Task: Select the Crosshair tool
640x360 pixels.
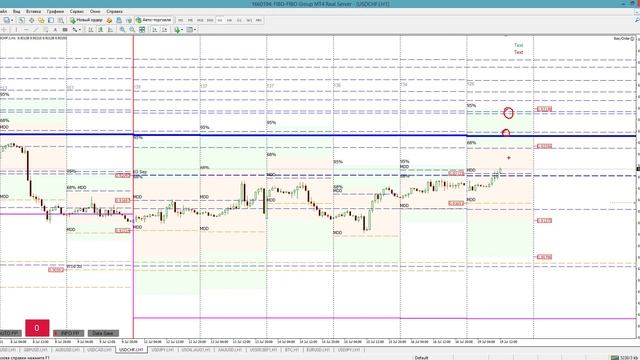Action: (4, 29)
